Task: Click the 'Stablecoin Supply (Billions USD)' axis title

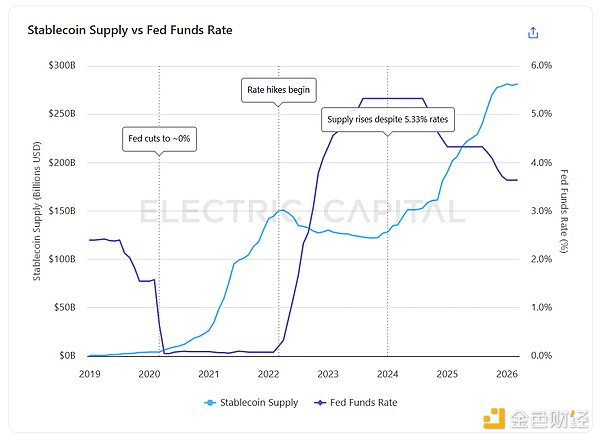Action: pyautogui.click(x=38, y=210)
